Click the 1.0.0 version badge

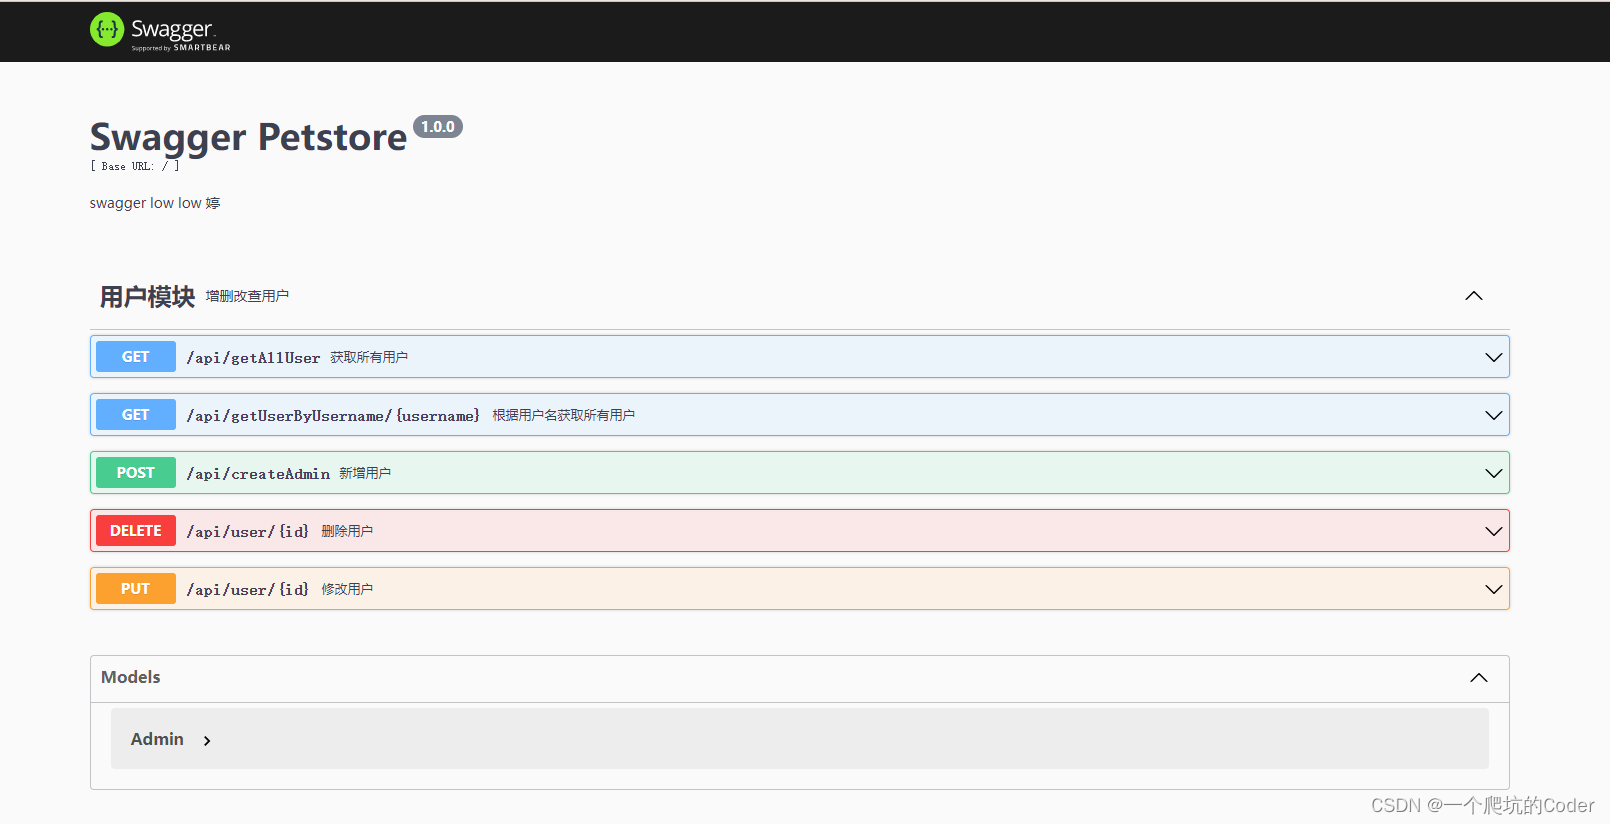[x=438, y=127]
